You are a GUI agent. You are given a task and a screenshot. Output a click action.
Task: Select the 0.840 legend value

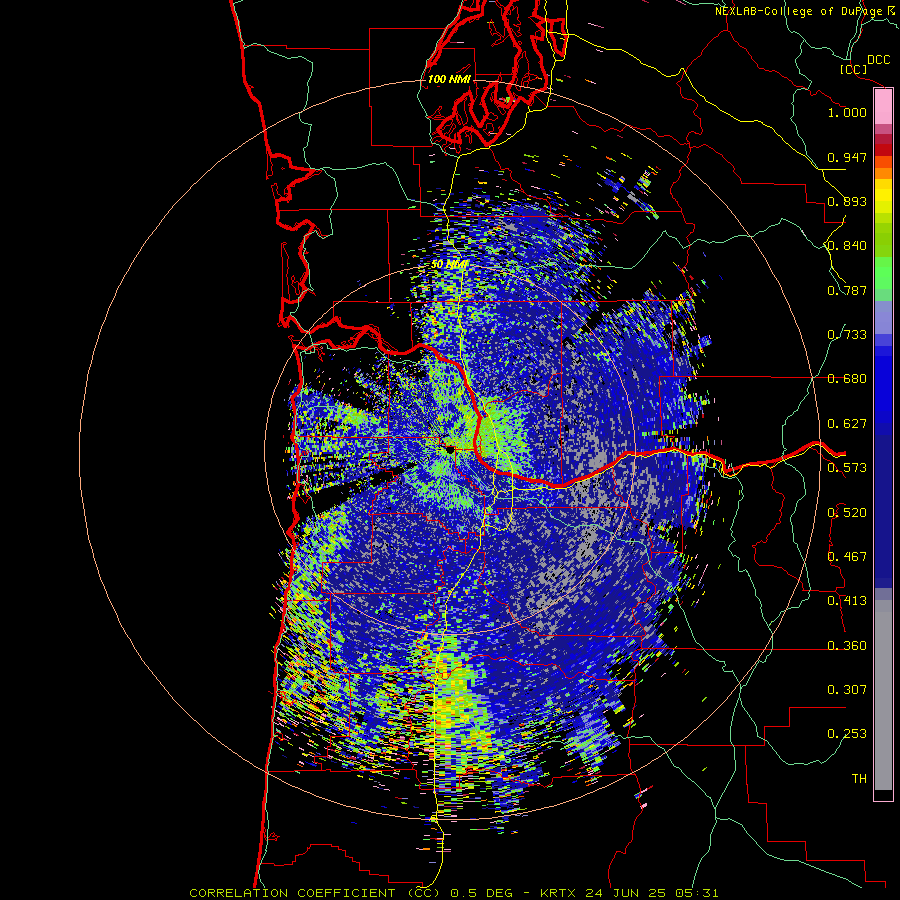(x=847, y=246)
